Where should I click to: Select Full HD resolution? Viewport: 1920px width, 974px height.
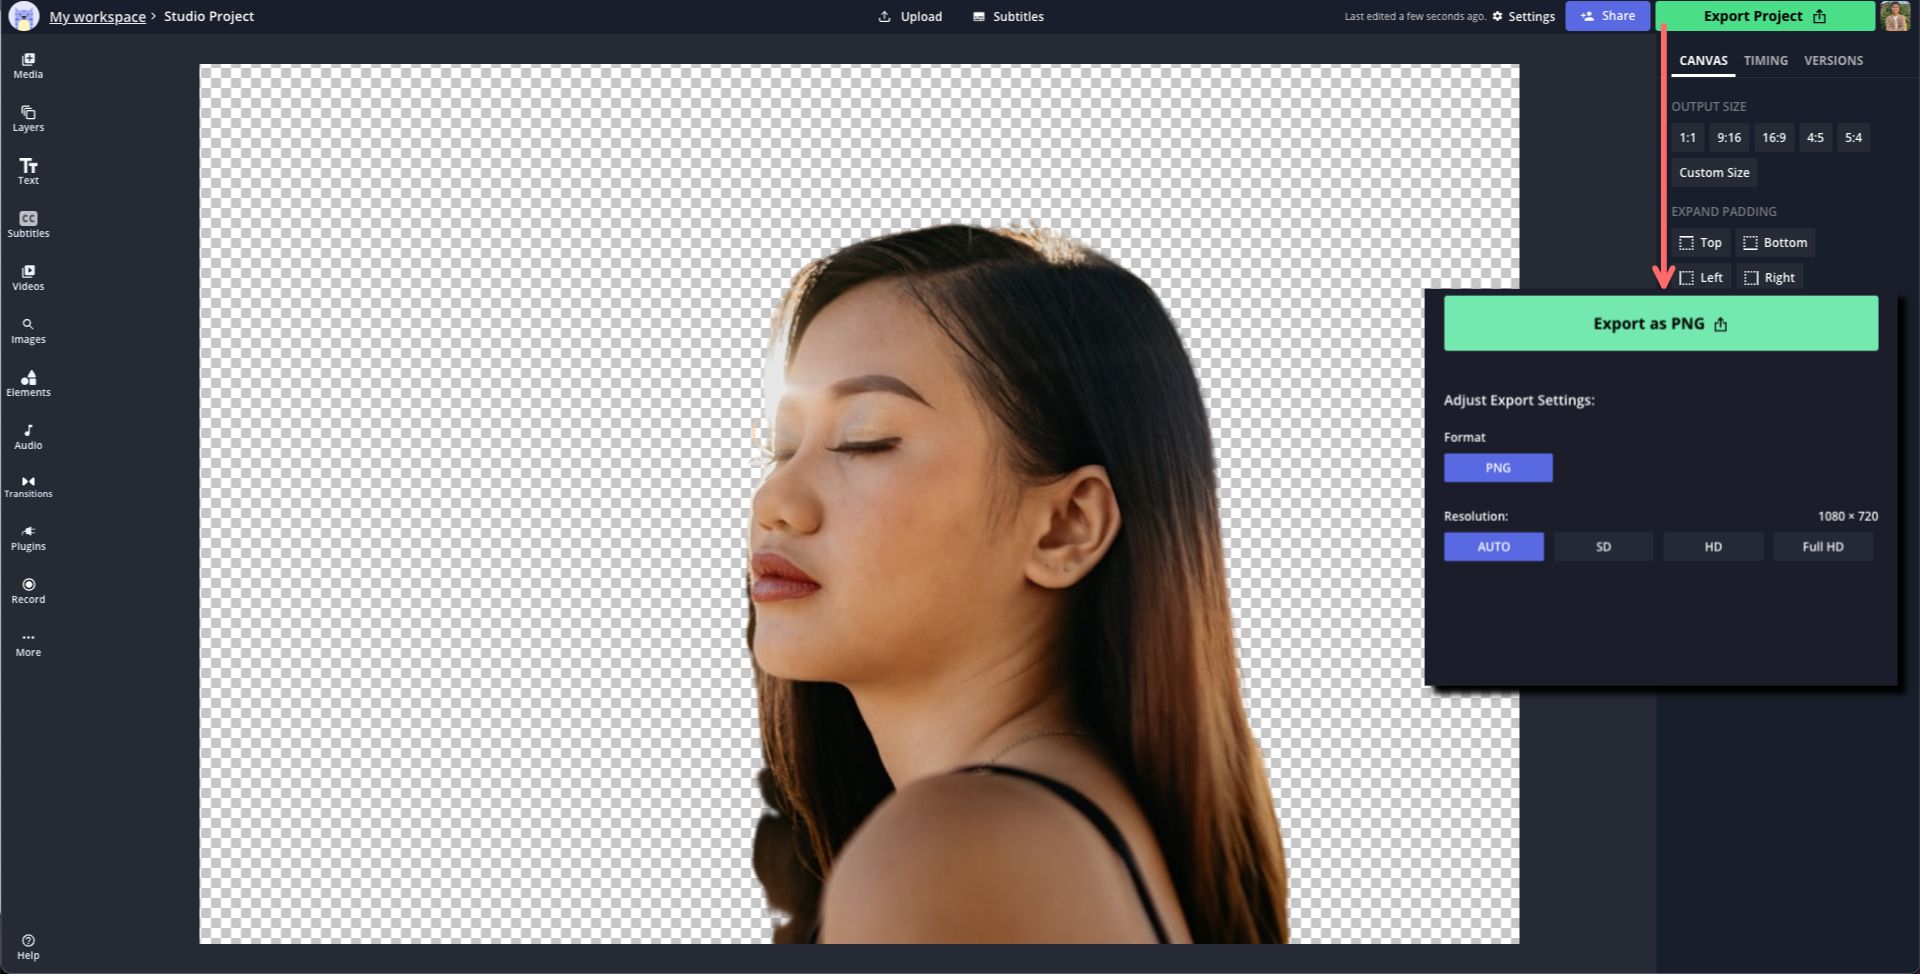click(x=1822, y=547)
